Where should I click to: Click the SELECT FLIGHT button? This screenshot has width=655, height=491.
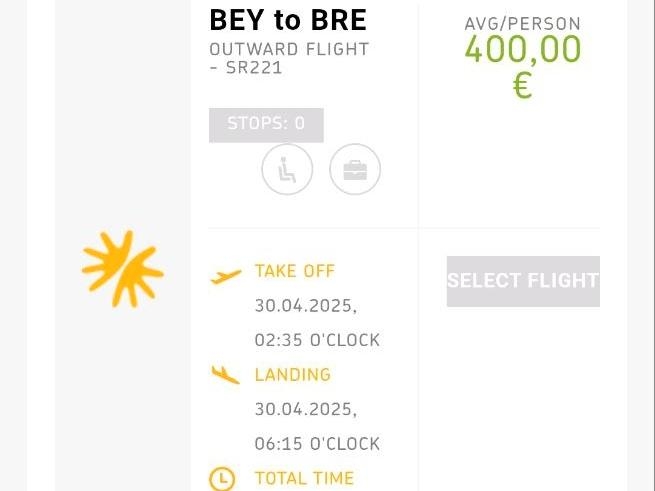523,281
